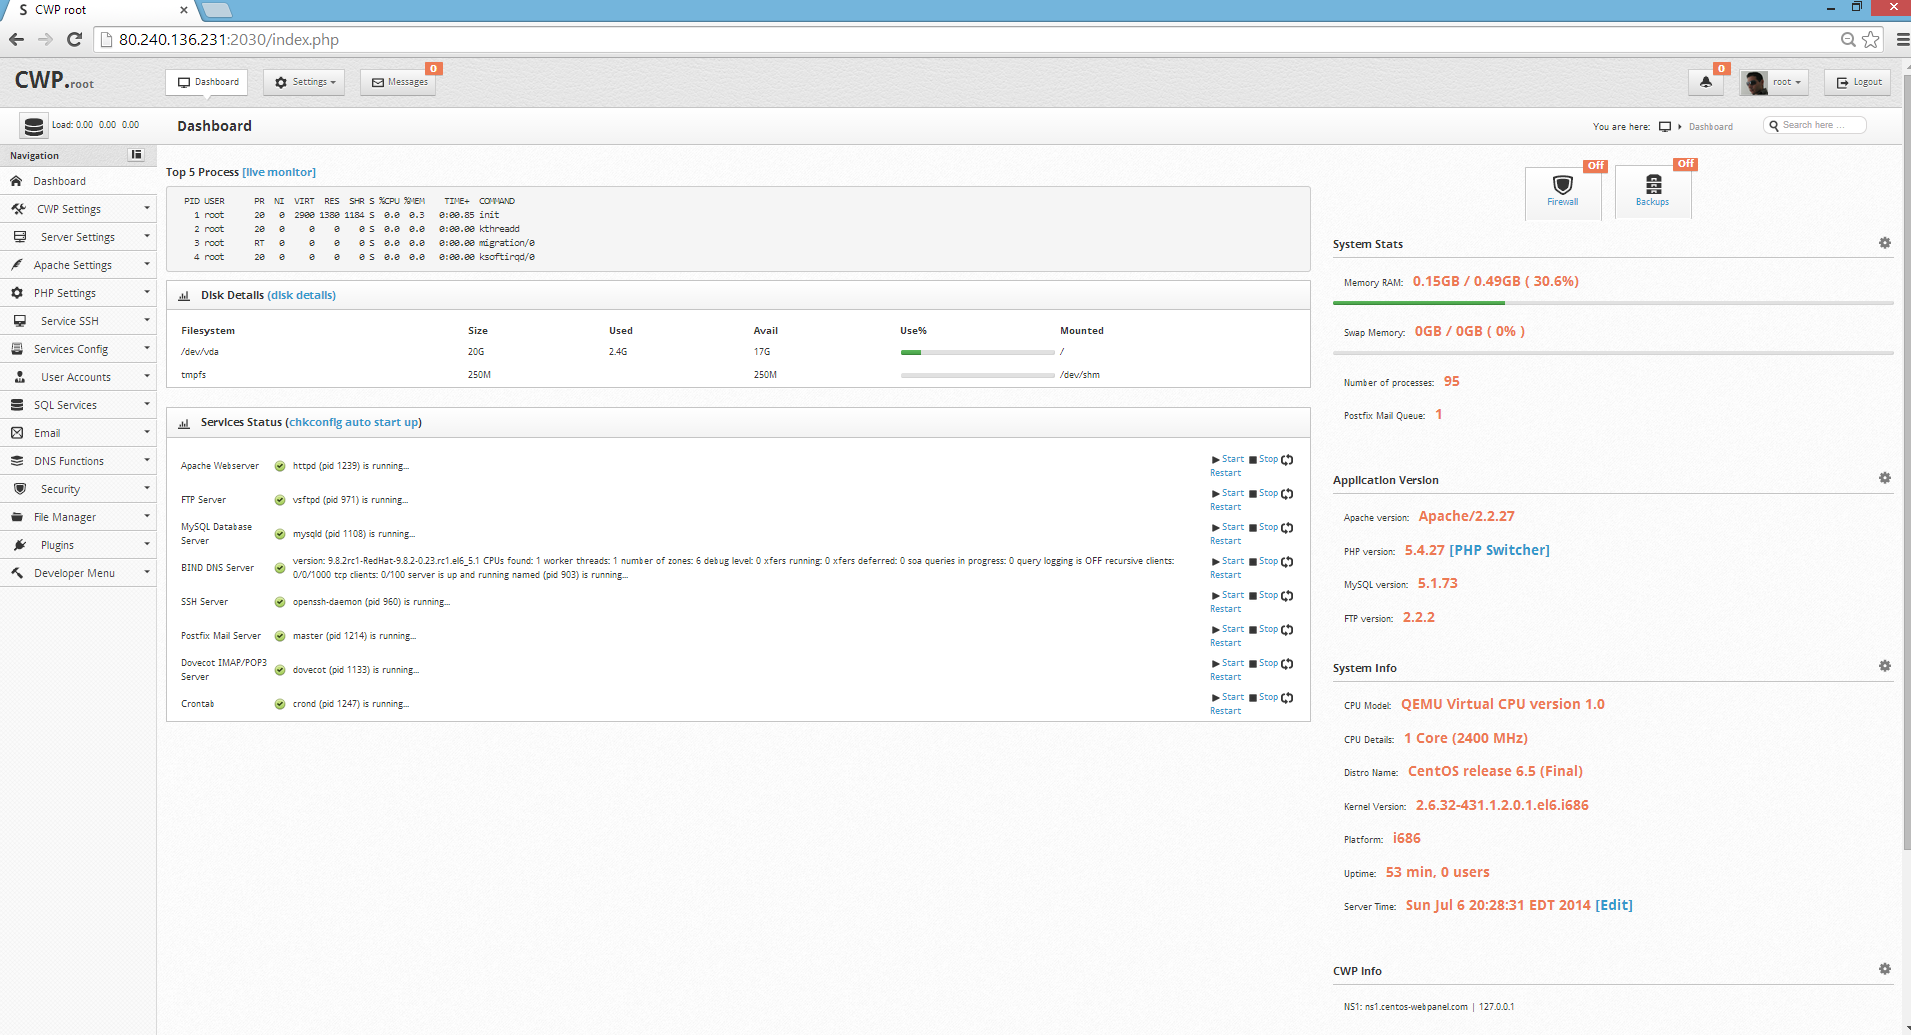Click the root user avatar
The width and height of the screenshot is (1911, 1035).
(1754, 82)
